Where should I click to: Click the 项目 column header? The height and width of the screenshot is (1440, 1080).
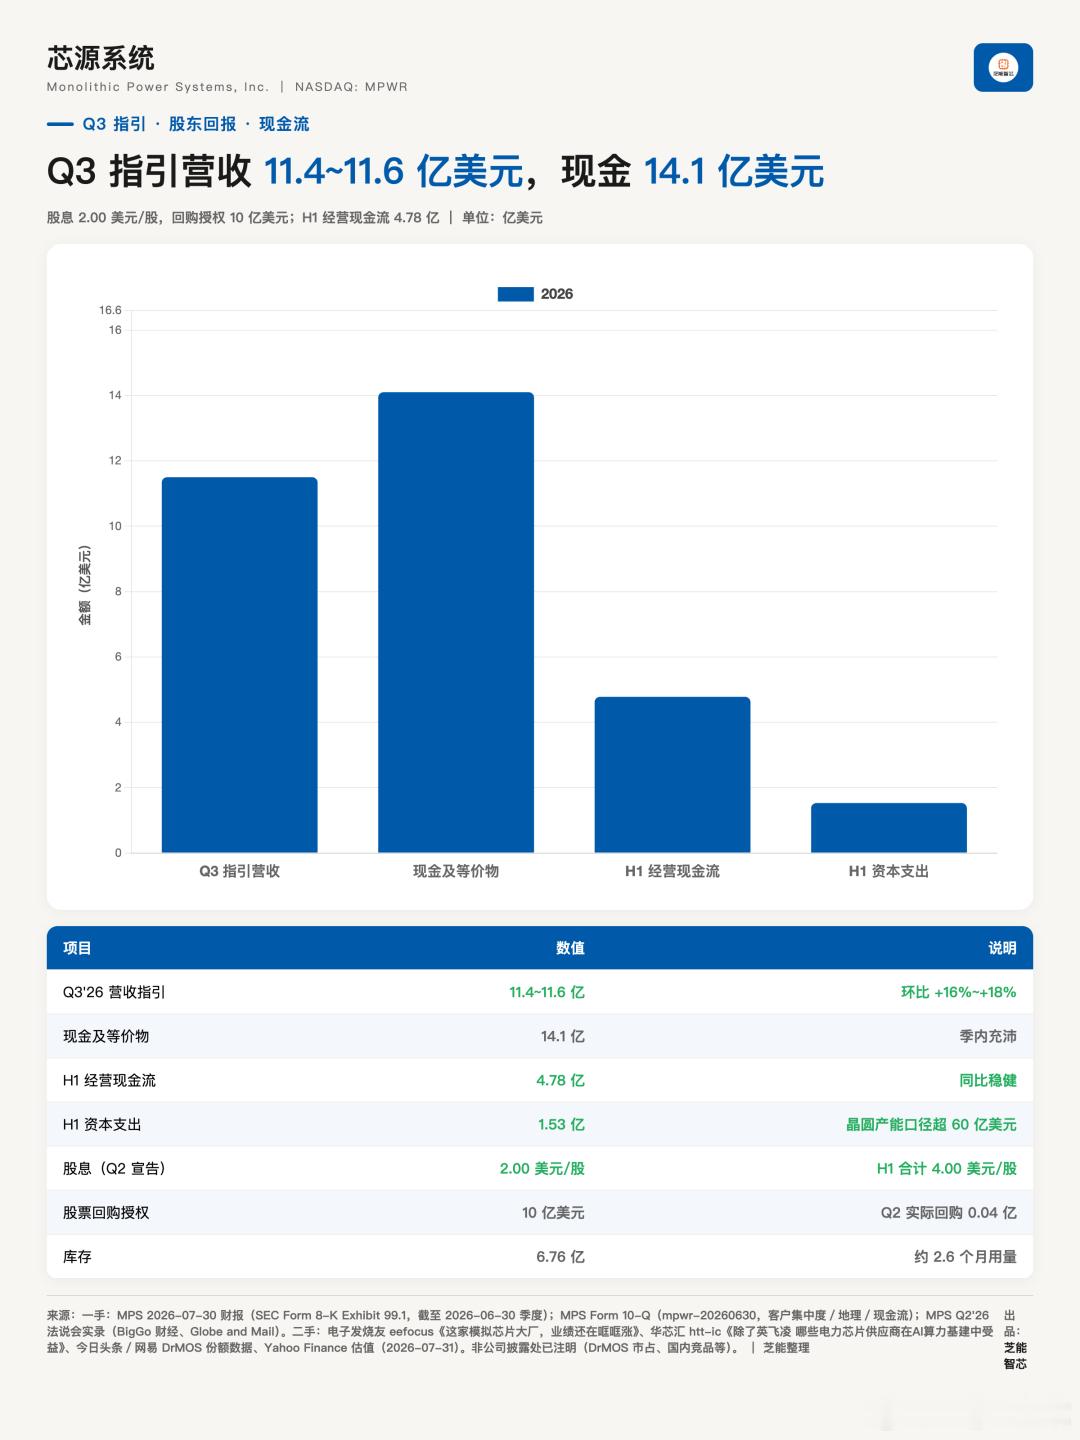[77, 948]
